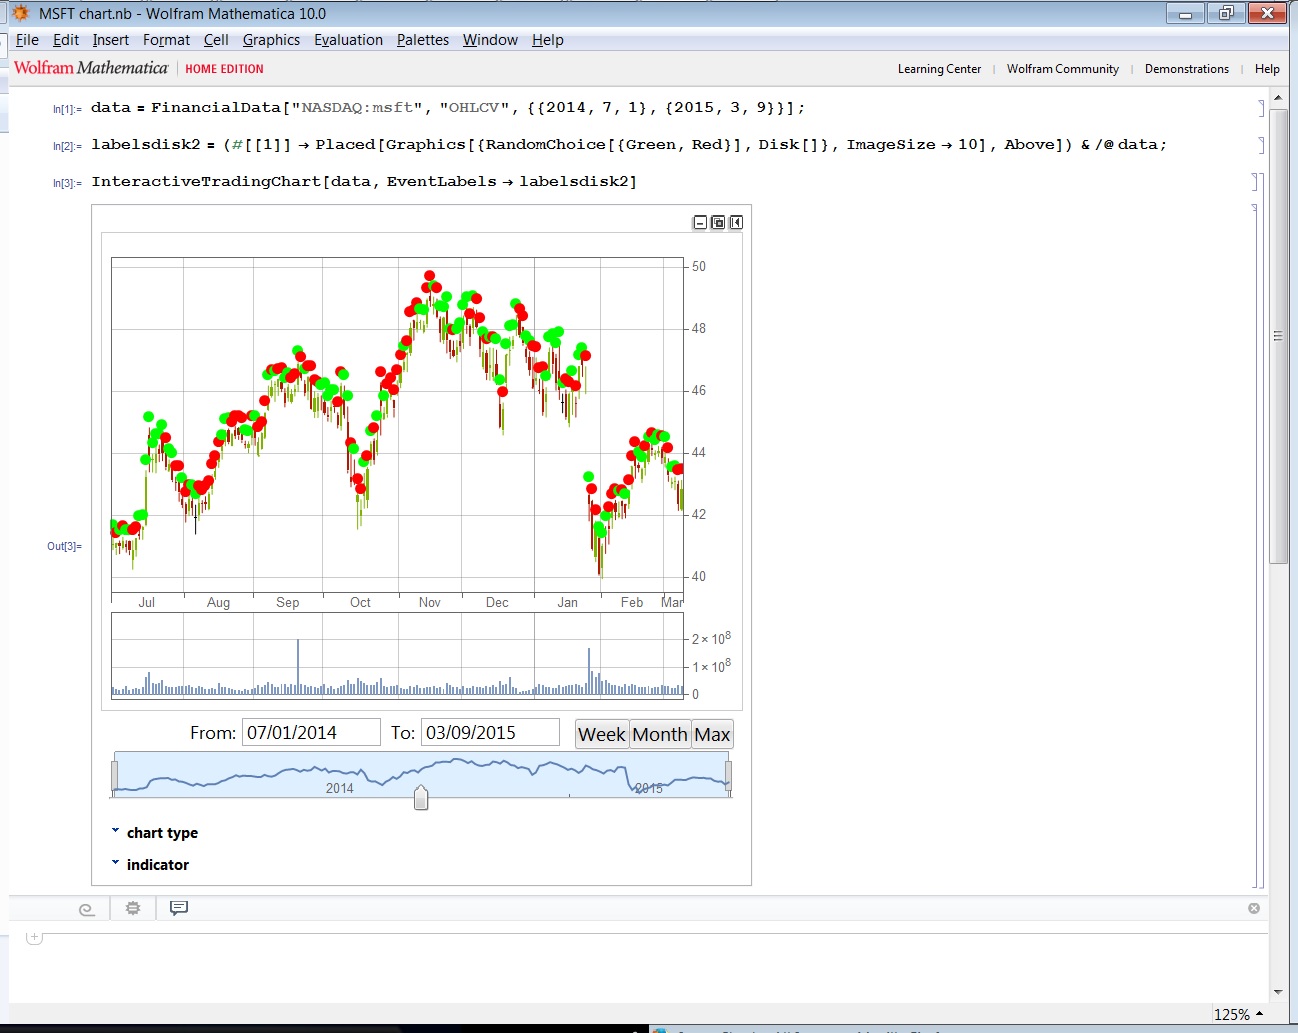Open the File menu
This screenshot has height=1033, width=1298.
27,40
